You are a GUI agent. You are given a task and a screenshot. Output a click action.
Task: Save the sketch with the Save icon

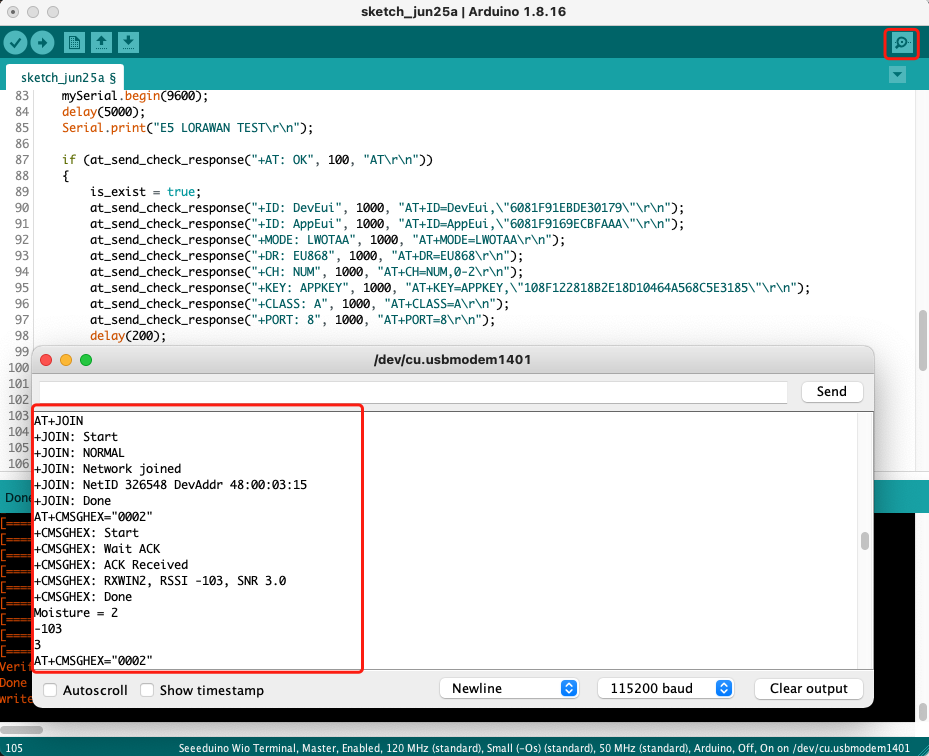click(x=129, y=43)
